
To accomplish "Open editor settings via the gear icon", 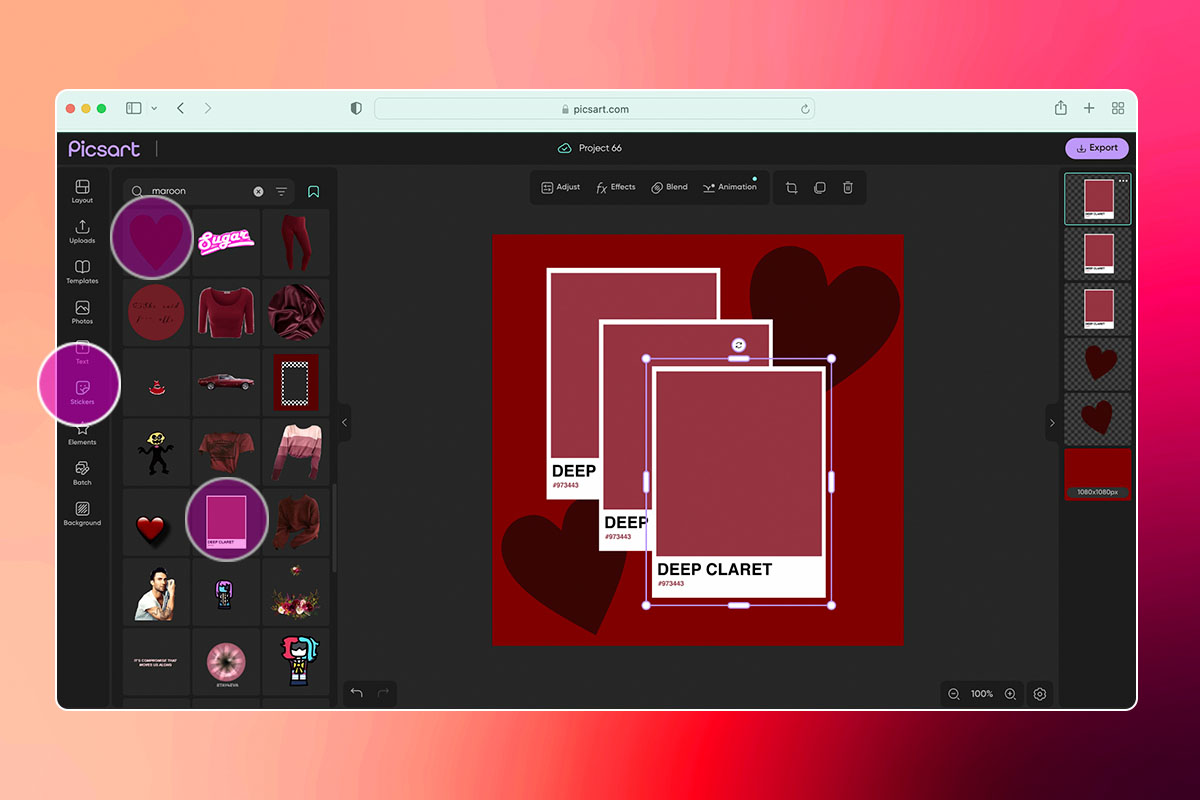I will tap(1039, 693).
